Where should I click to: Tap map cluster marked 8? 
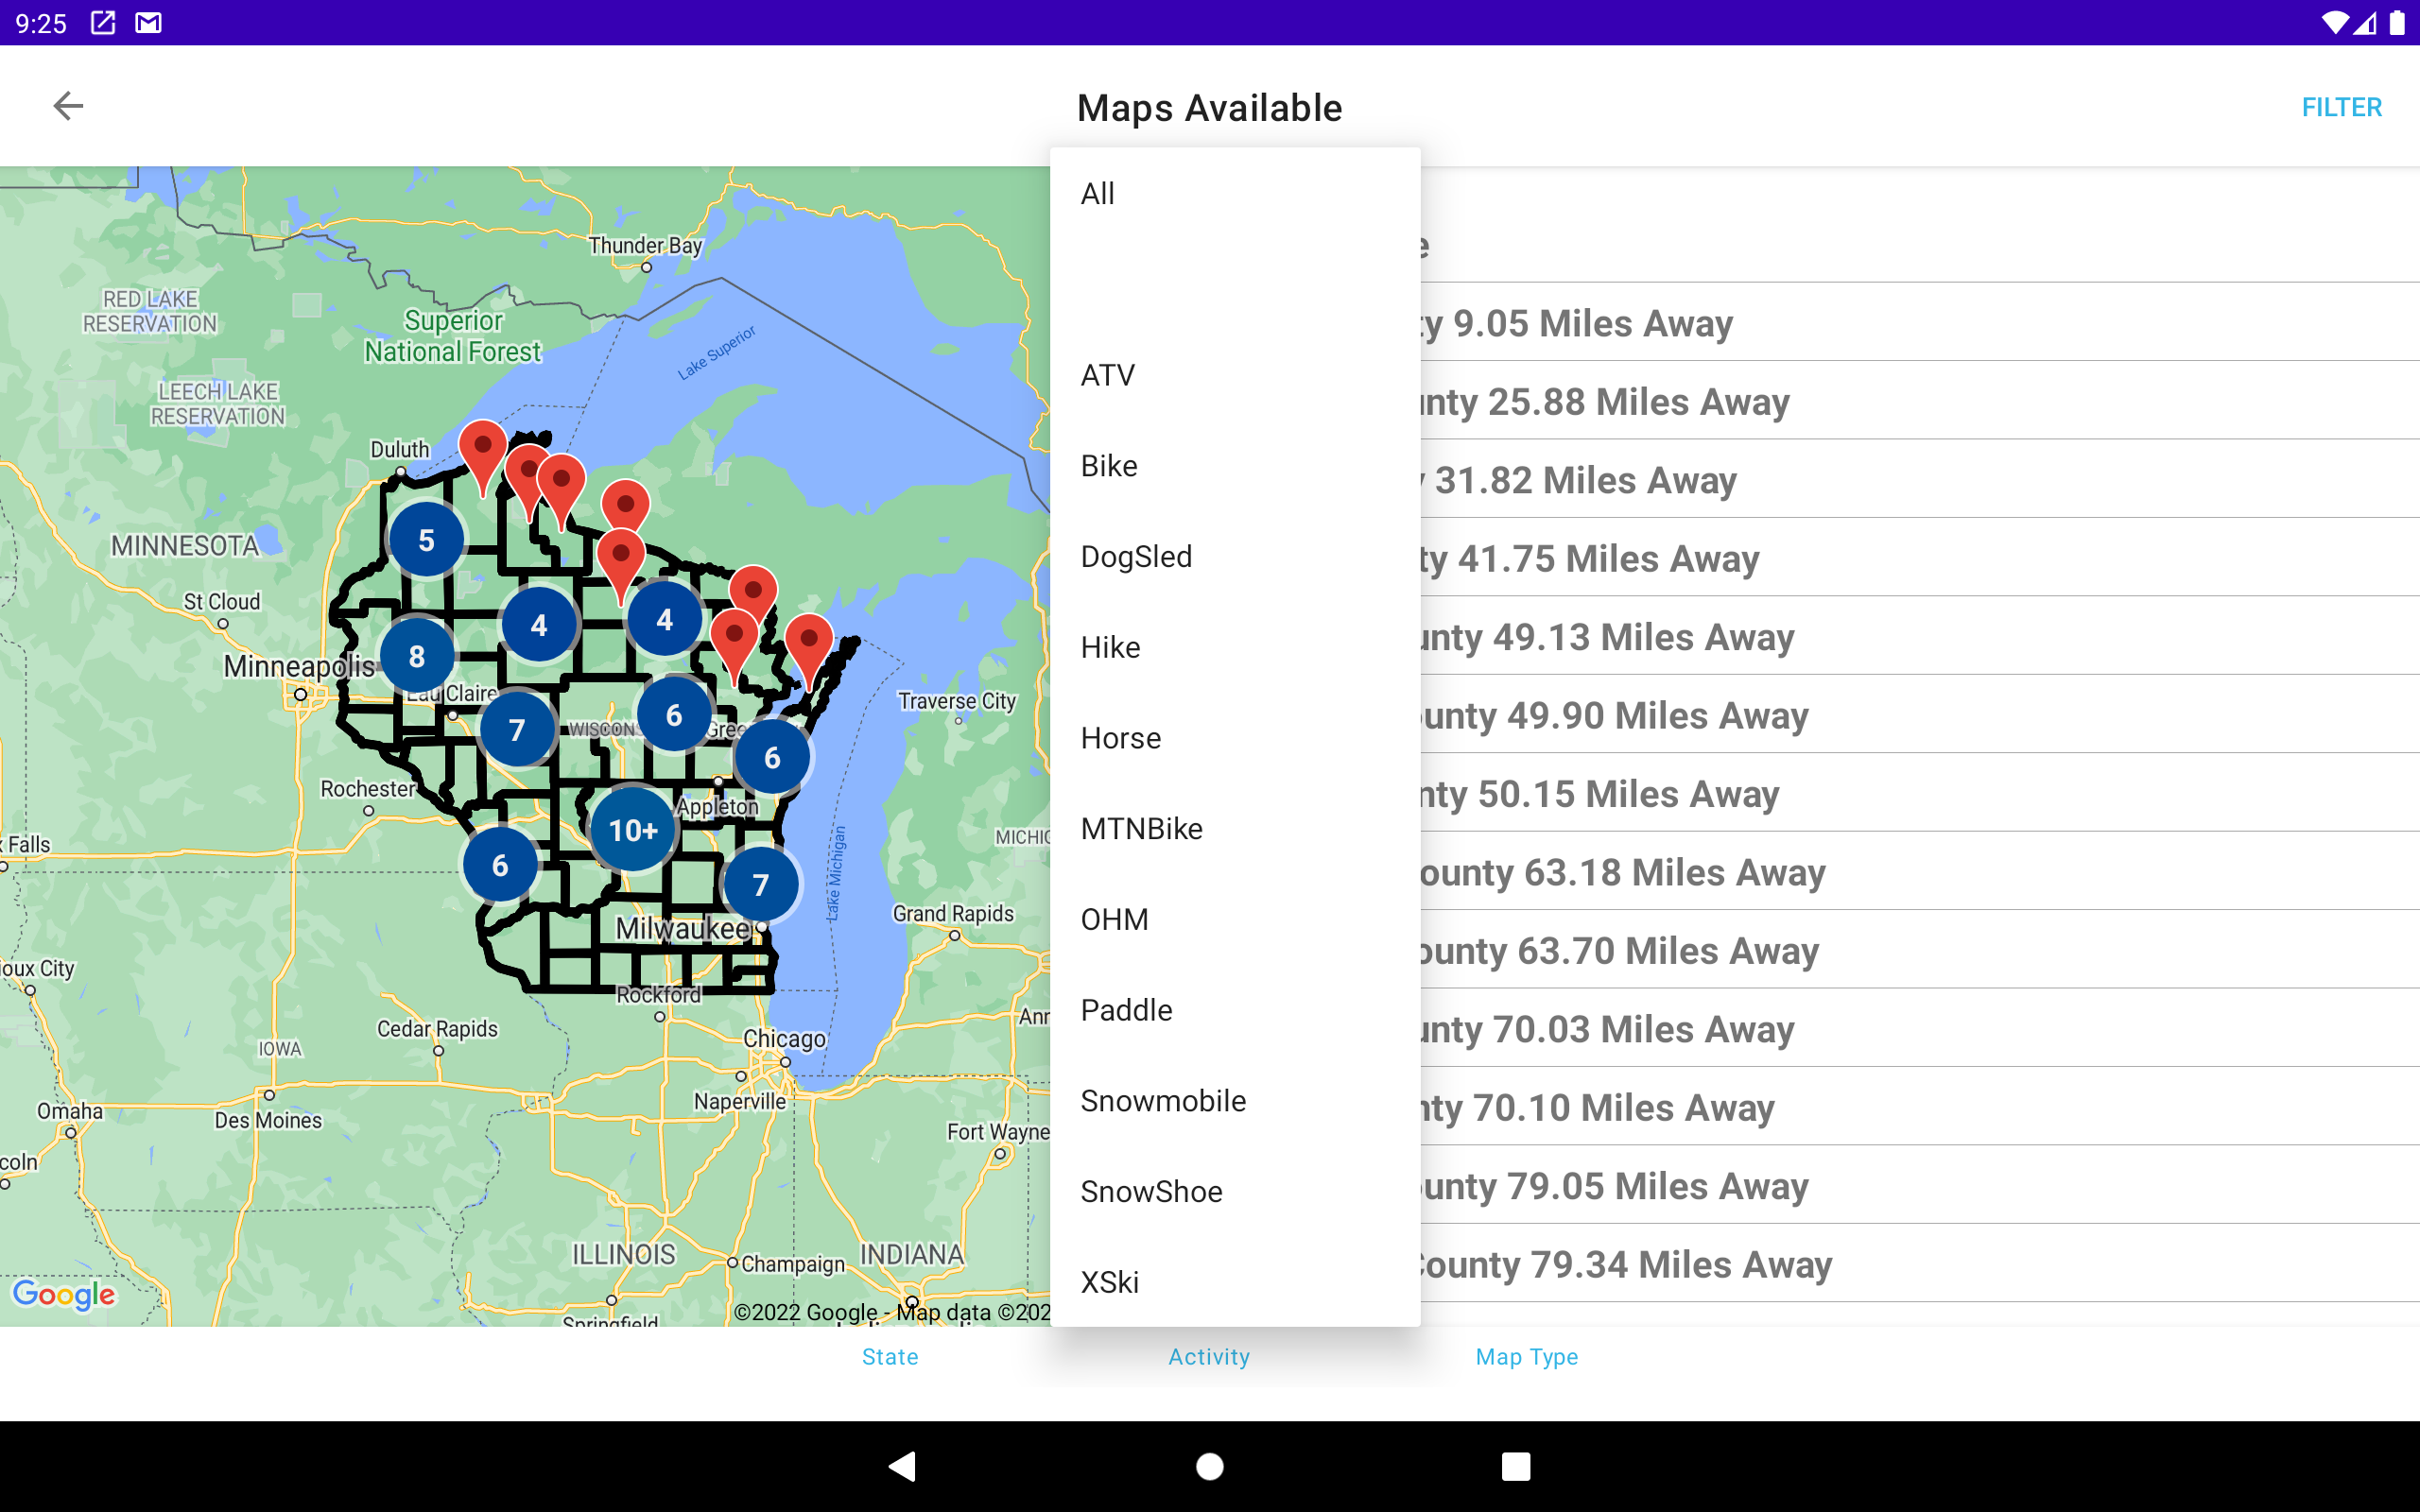(x=417, y=656)
